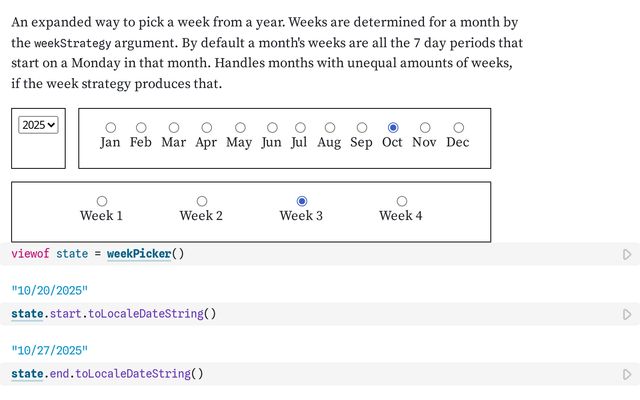Pick the Week 4 radio button

coord(402,201)
